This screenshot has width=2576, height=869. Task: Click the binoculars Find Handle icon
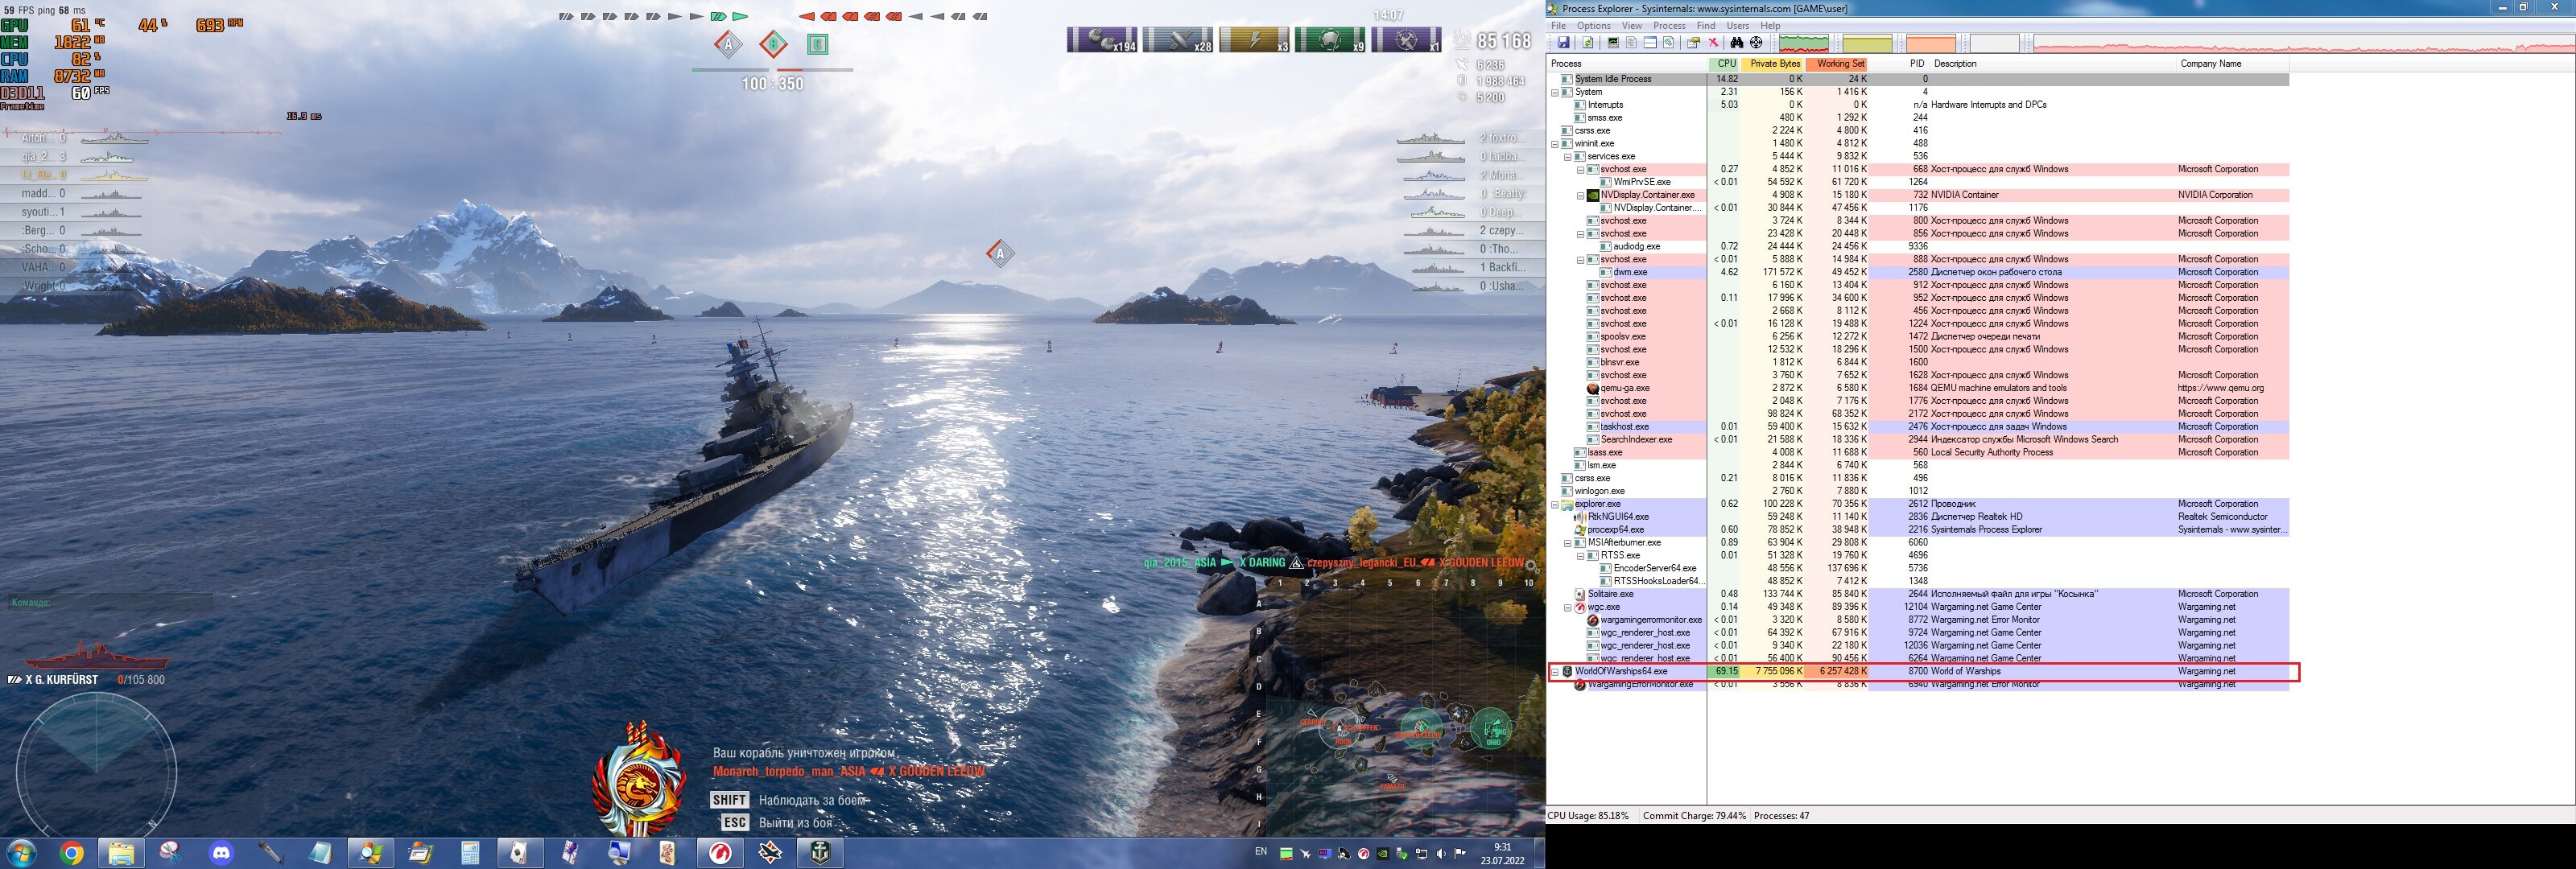[x=1737, y=43]
